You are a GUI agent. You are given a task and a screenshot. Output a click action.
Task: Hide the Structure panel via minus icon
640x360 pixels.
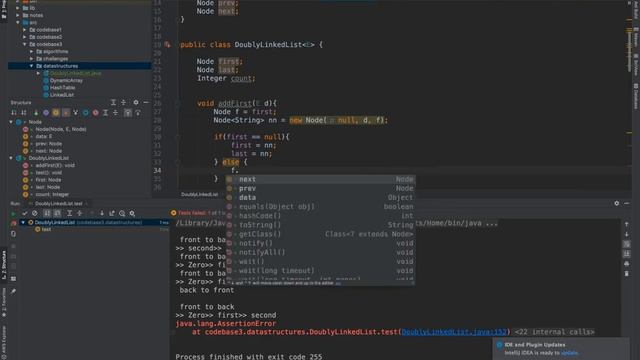[146, 102]
